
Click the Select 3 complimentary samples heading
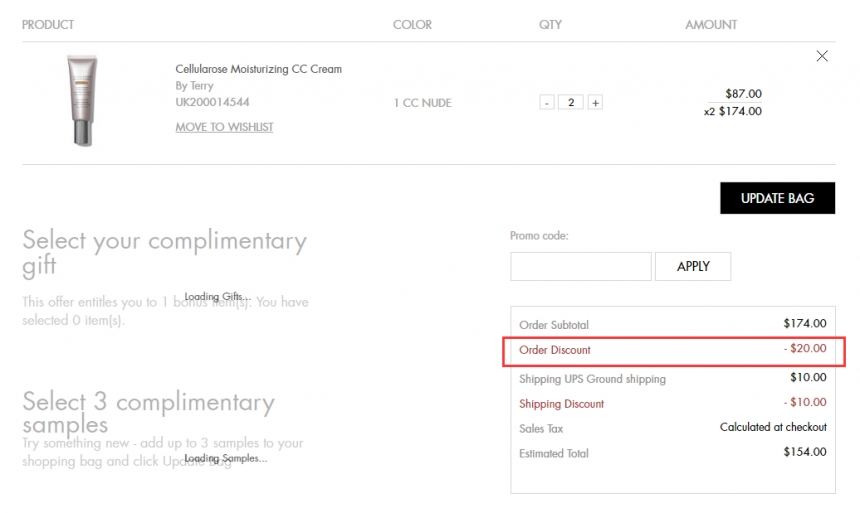pyautogui.click(x=148, y=414)
